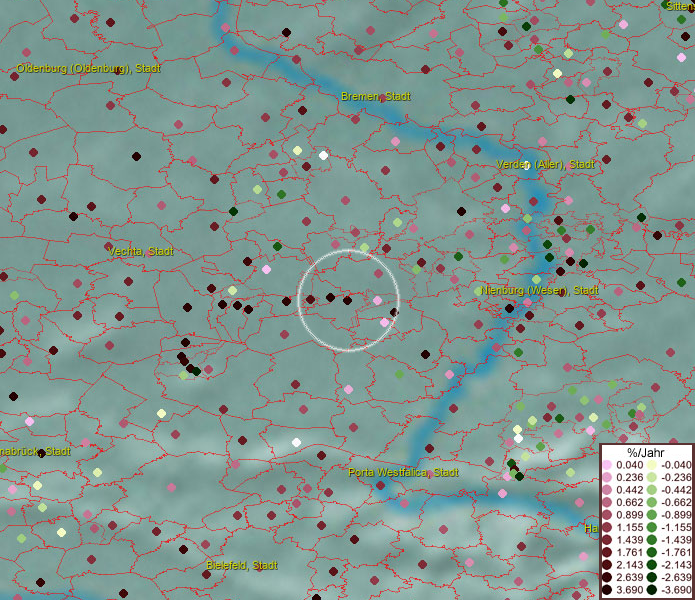Select the Oldenburg (Oldenburg), Stadt label

point(88,68)
